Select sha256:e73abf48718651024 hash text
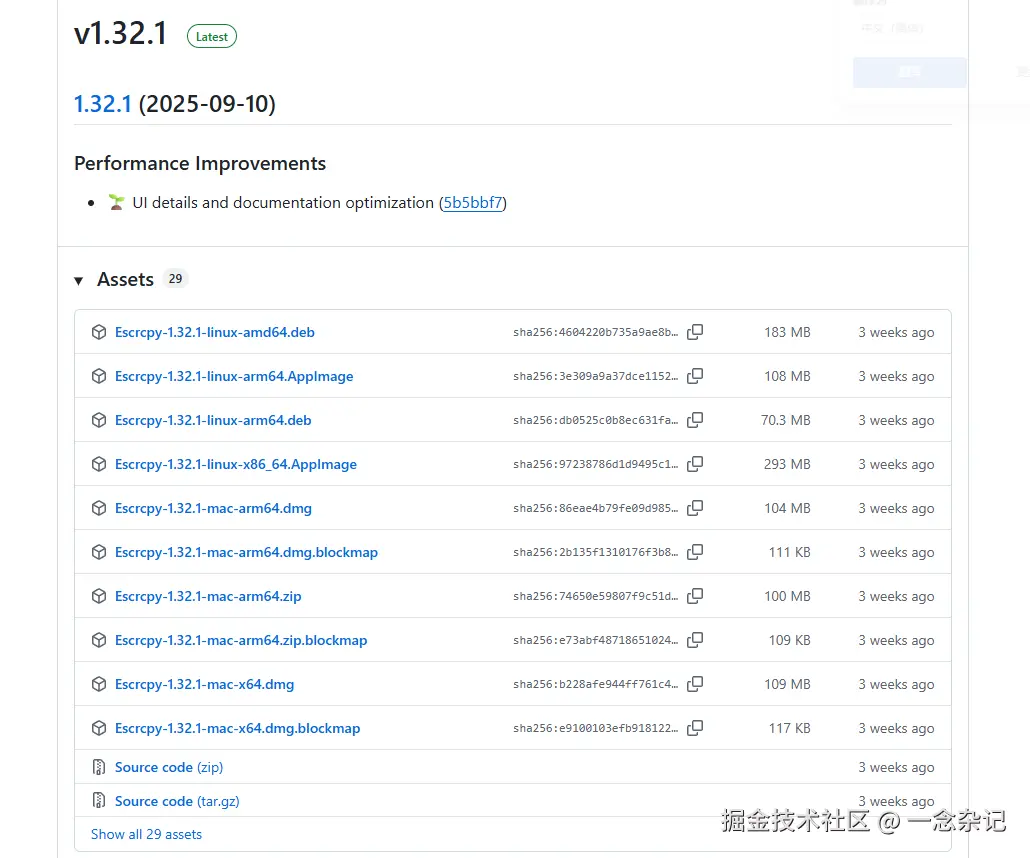Viewport: 1030px width, 858px height. (x=595, y=641)
